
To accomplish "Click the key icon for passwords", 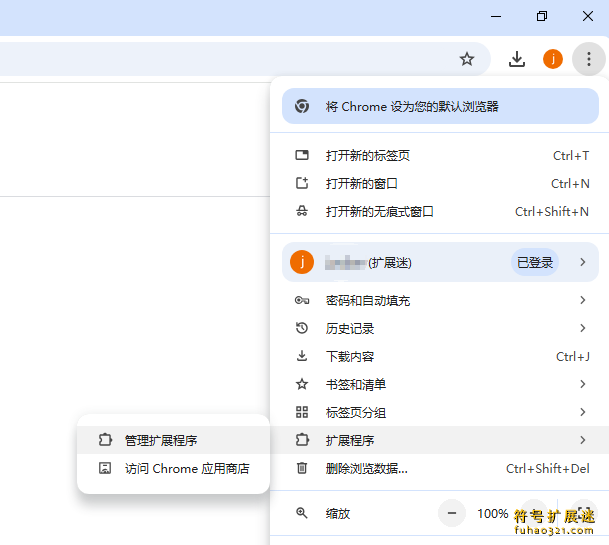I will 302,300.
